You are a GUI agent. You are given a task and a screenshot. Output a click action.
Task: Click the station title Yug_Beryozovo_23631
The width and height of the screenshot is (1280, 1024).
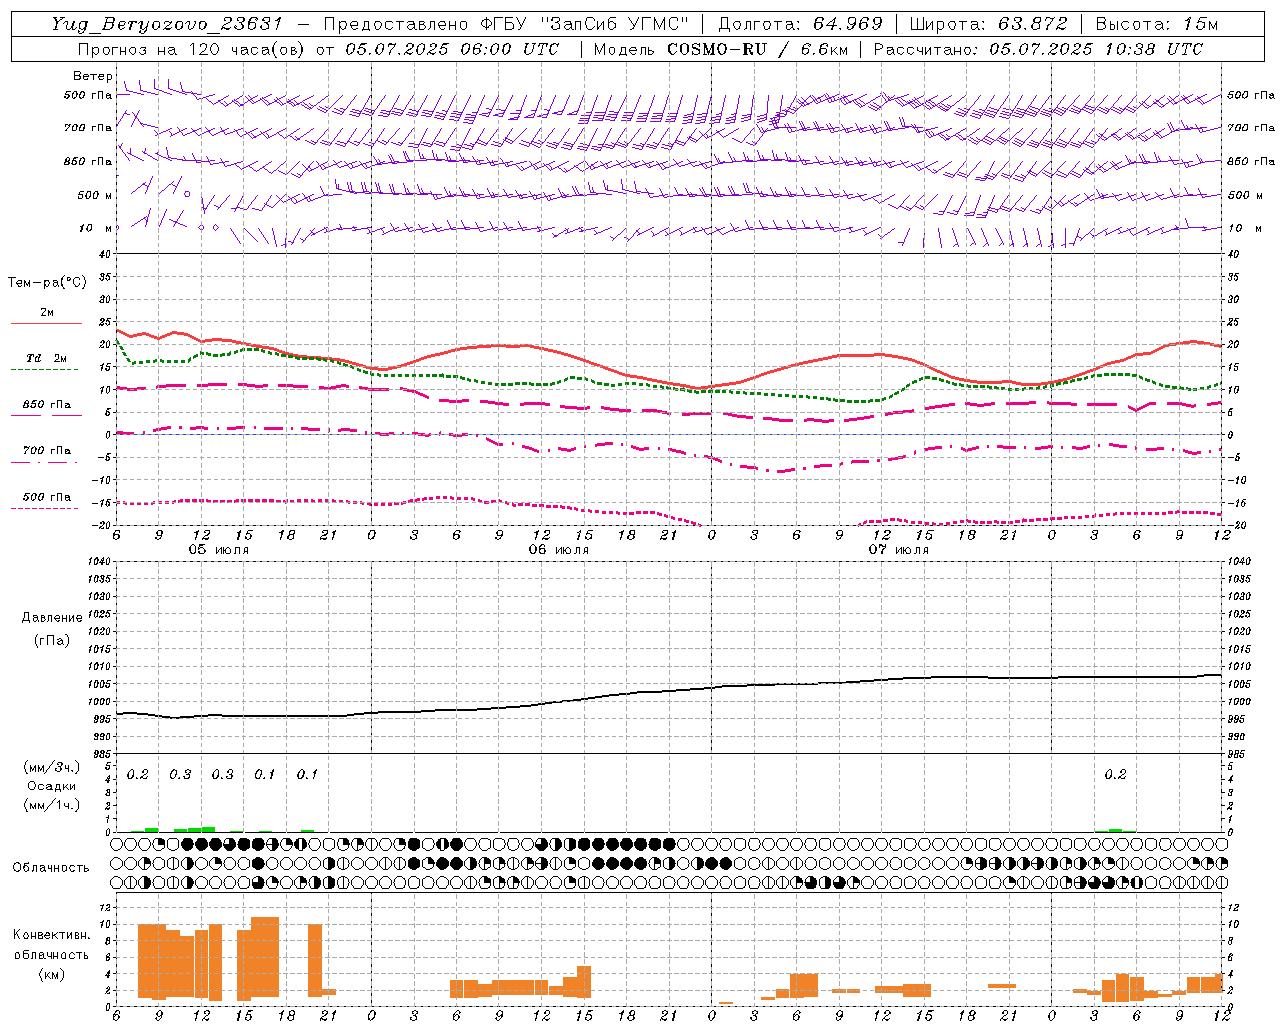(x=166, y=24)
